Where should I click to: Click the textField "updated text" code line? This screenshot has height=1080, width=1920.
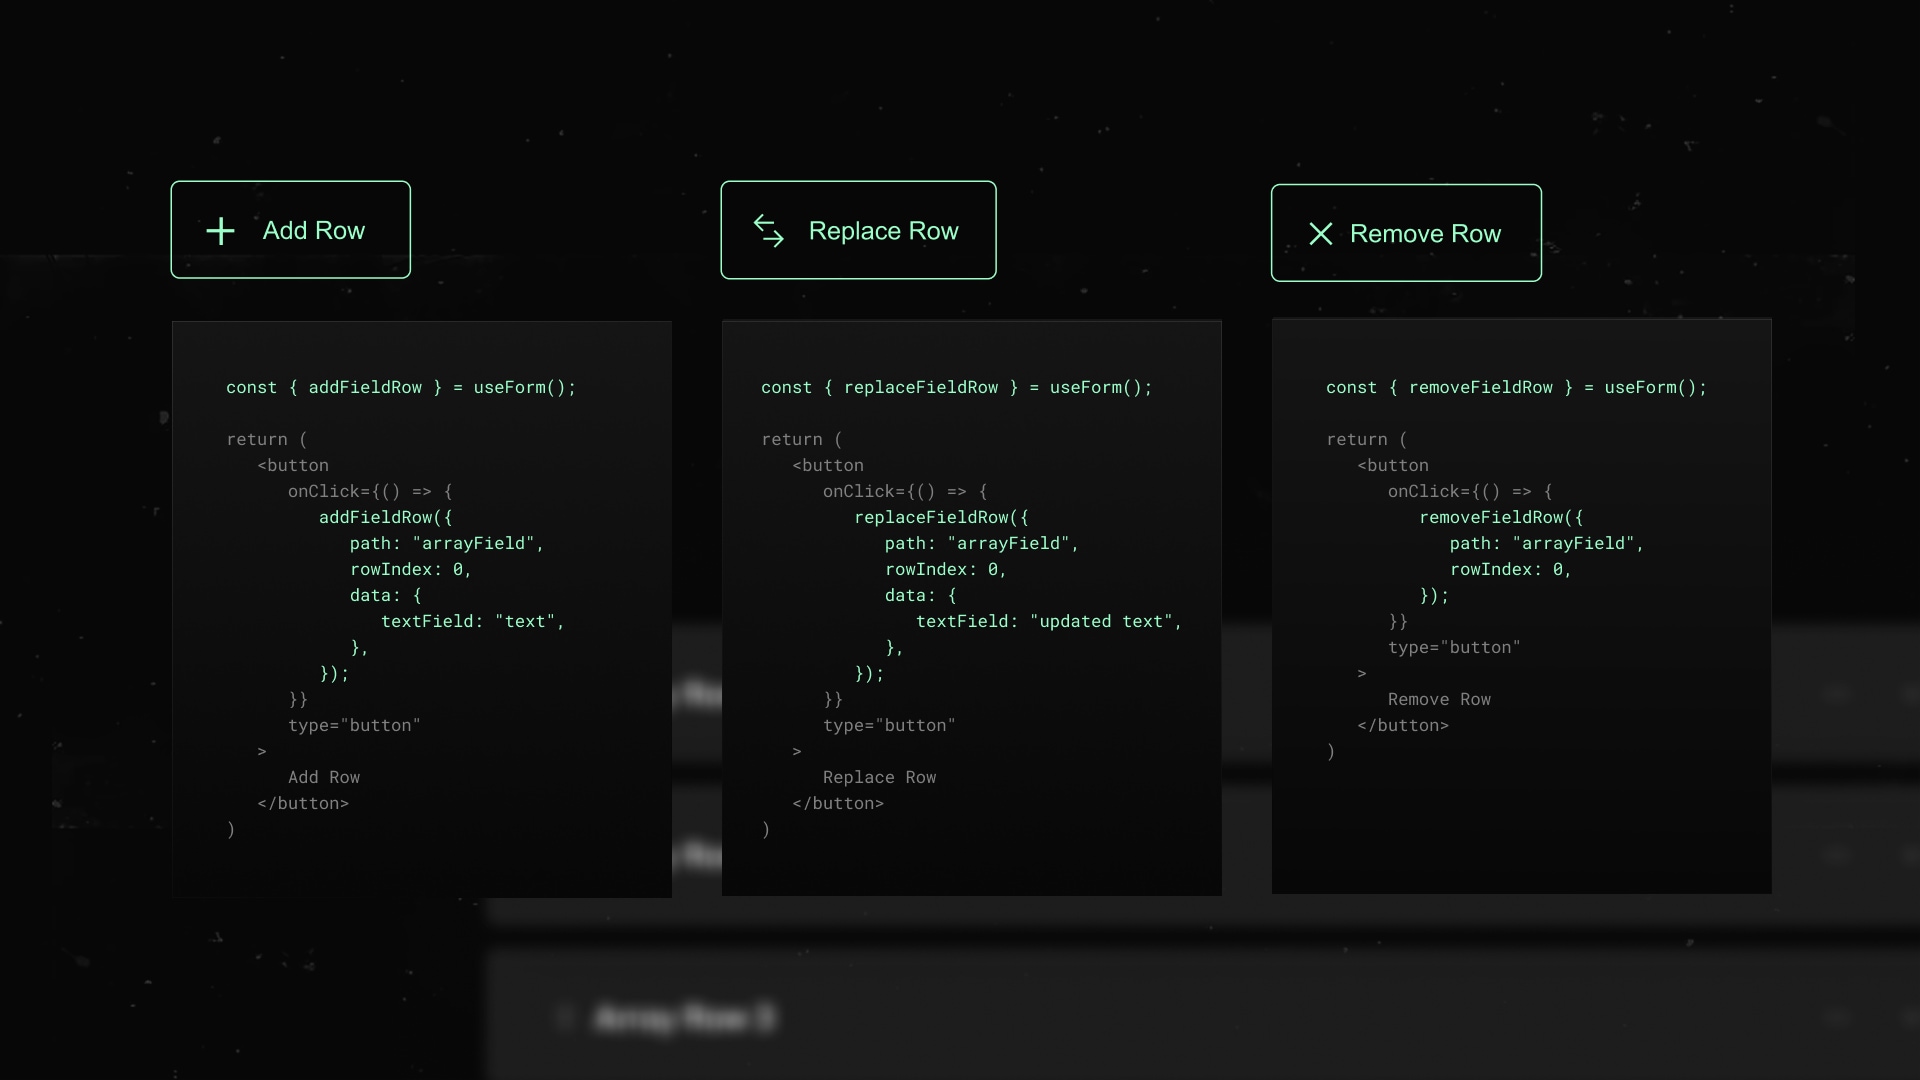[1048, 622]
